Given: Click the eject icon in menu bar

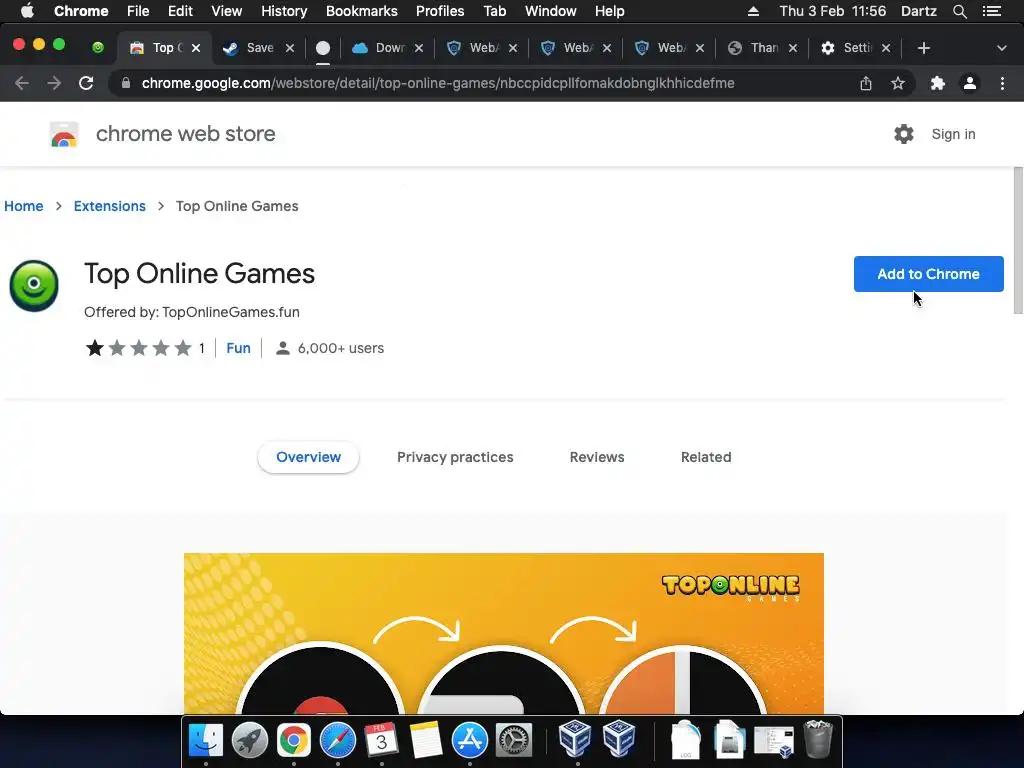Looking at the screenshot, I should [x=753, y=11].
